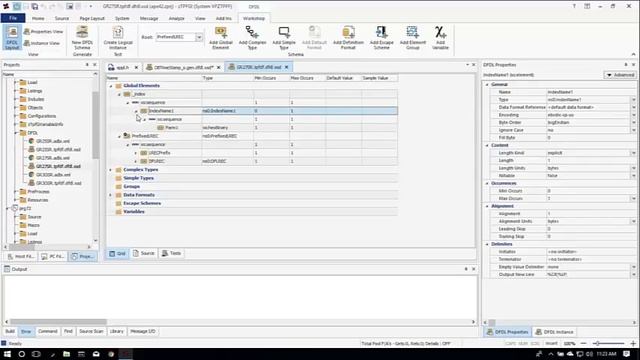Select the Simple Types row
This screenshot has width=640, height=360.
click(x=252, y=178)
